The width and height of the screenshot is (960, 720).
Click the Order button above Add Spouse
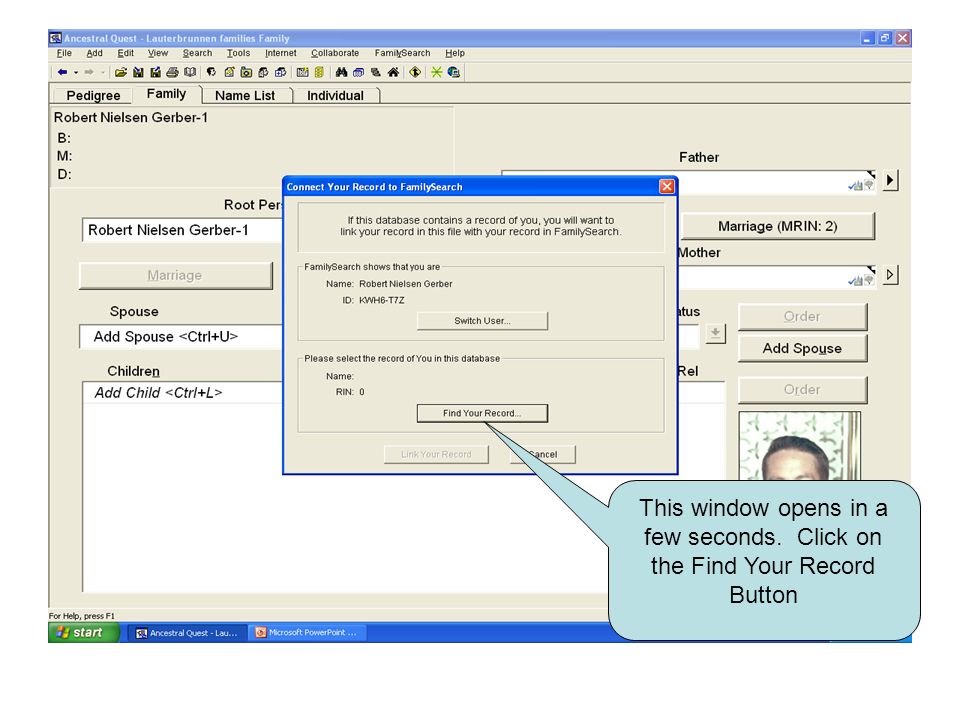pos(802,317)
